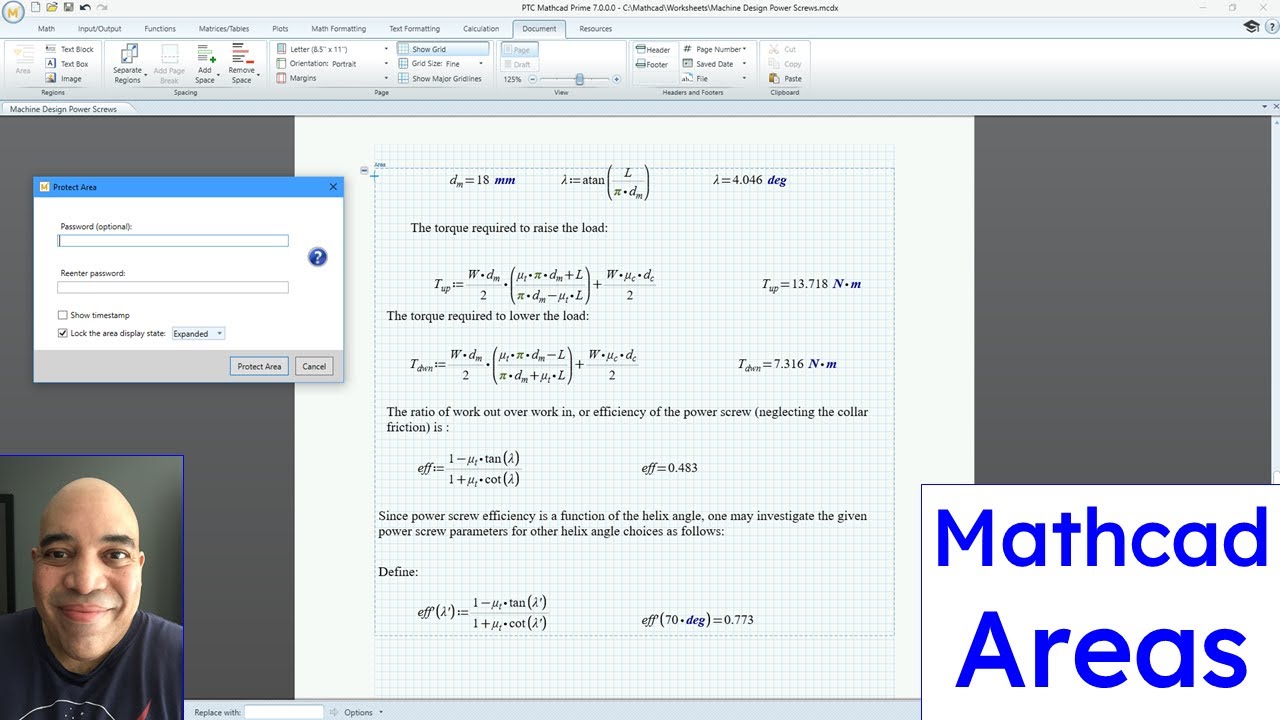The height and width of the screenshot is (720, 1280).
Task: Click the T_up = 13.718 N·m result
Action: pos(812,284)
